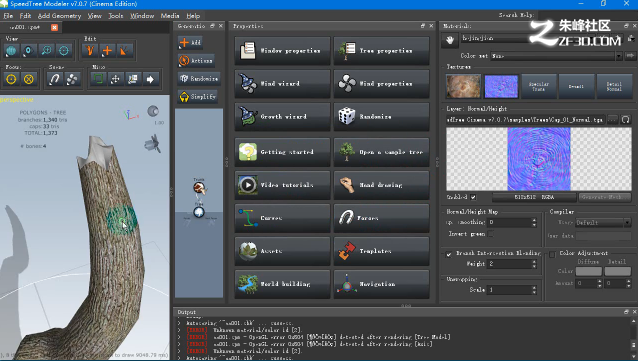638x361 pixels.
Task: Float the Output panel
Action: [x=626, y=312]
